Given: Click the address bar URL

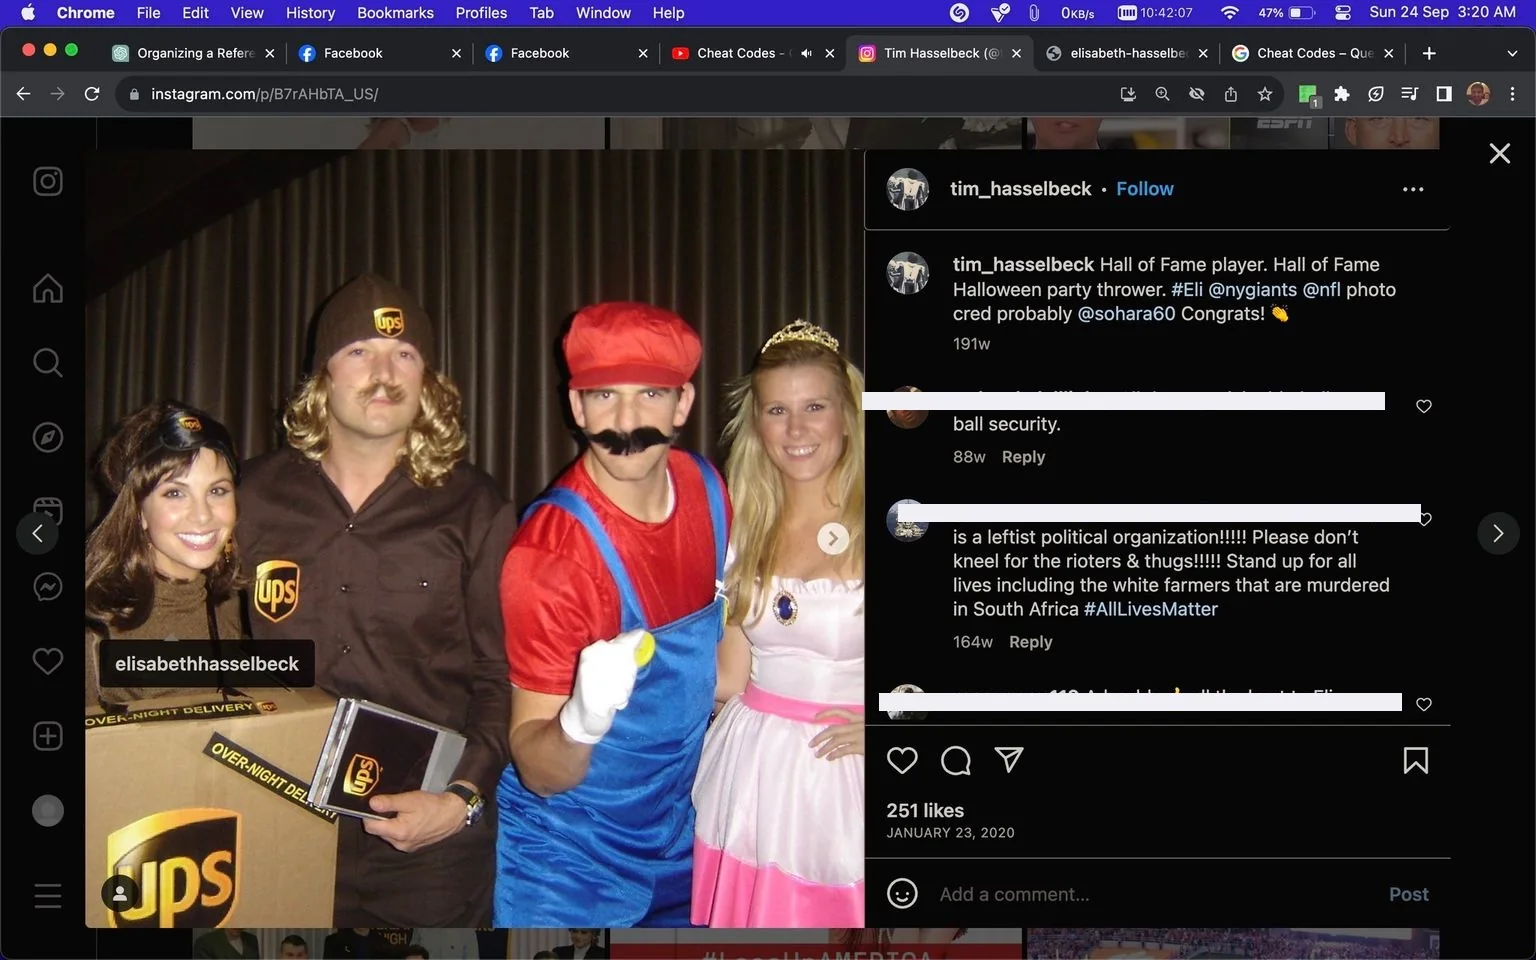Looking at the screenshot, I should [264, 94].
